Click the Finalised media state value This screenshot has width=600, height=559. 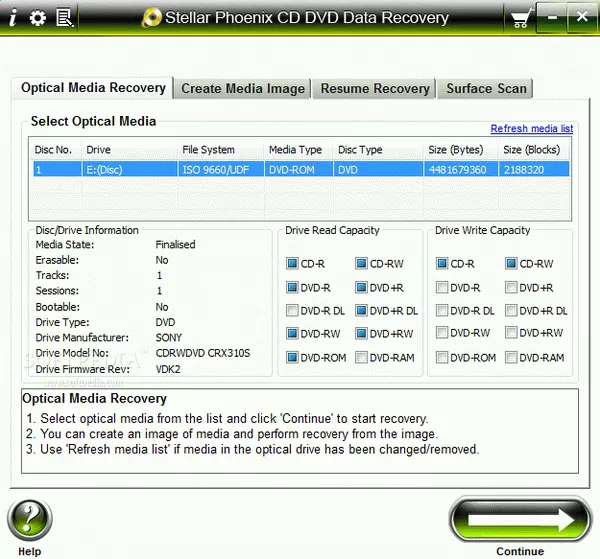[x=175, y=244]
